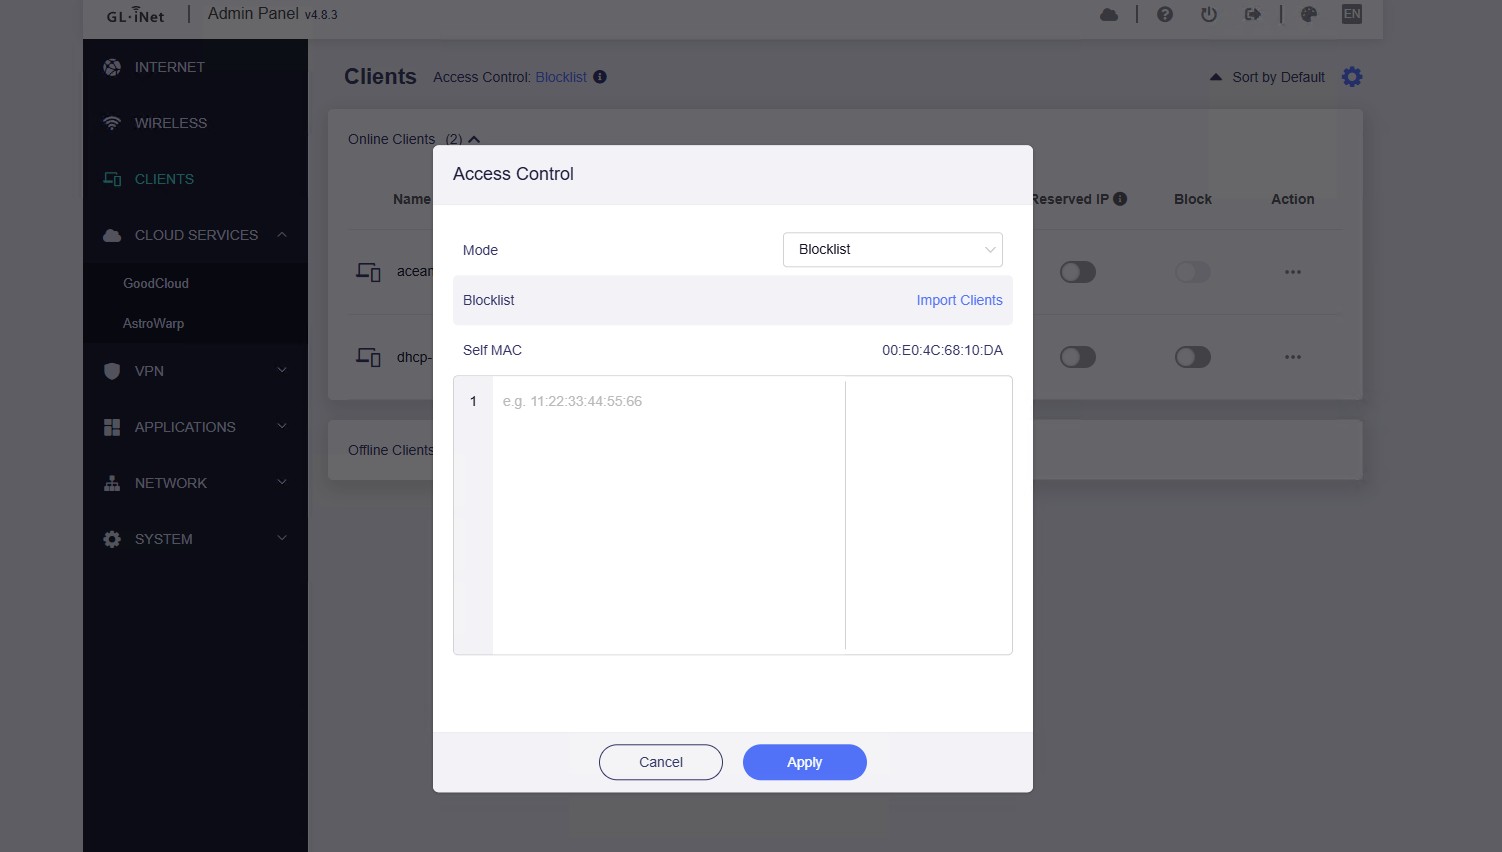Select the SYSTEM menu label
Viewport: 1502px width, 852px height.
164,539
